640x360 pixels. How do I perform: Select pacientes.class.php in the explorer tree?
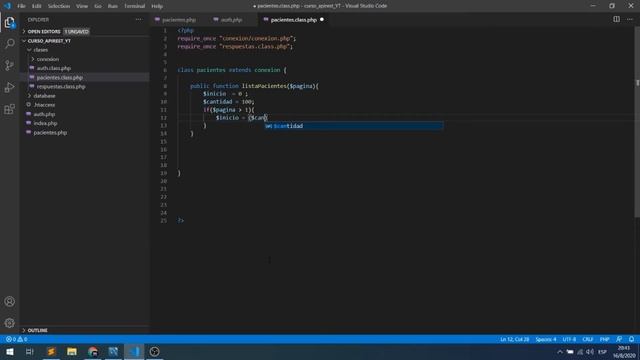tap(60, 77)
